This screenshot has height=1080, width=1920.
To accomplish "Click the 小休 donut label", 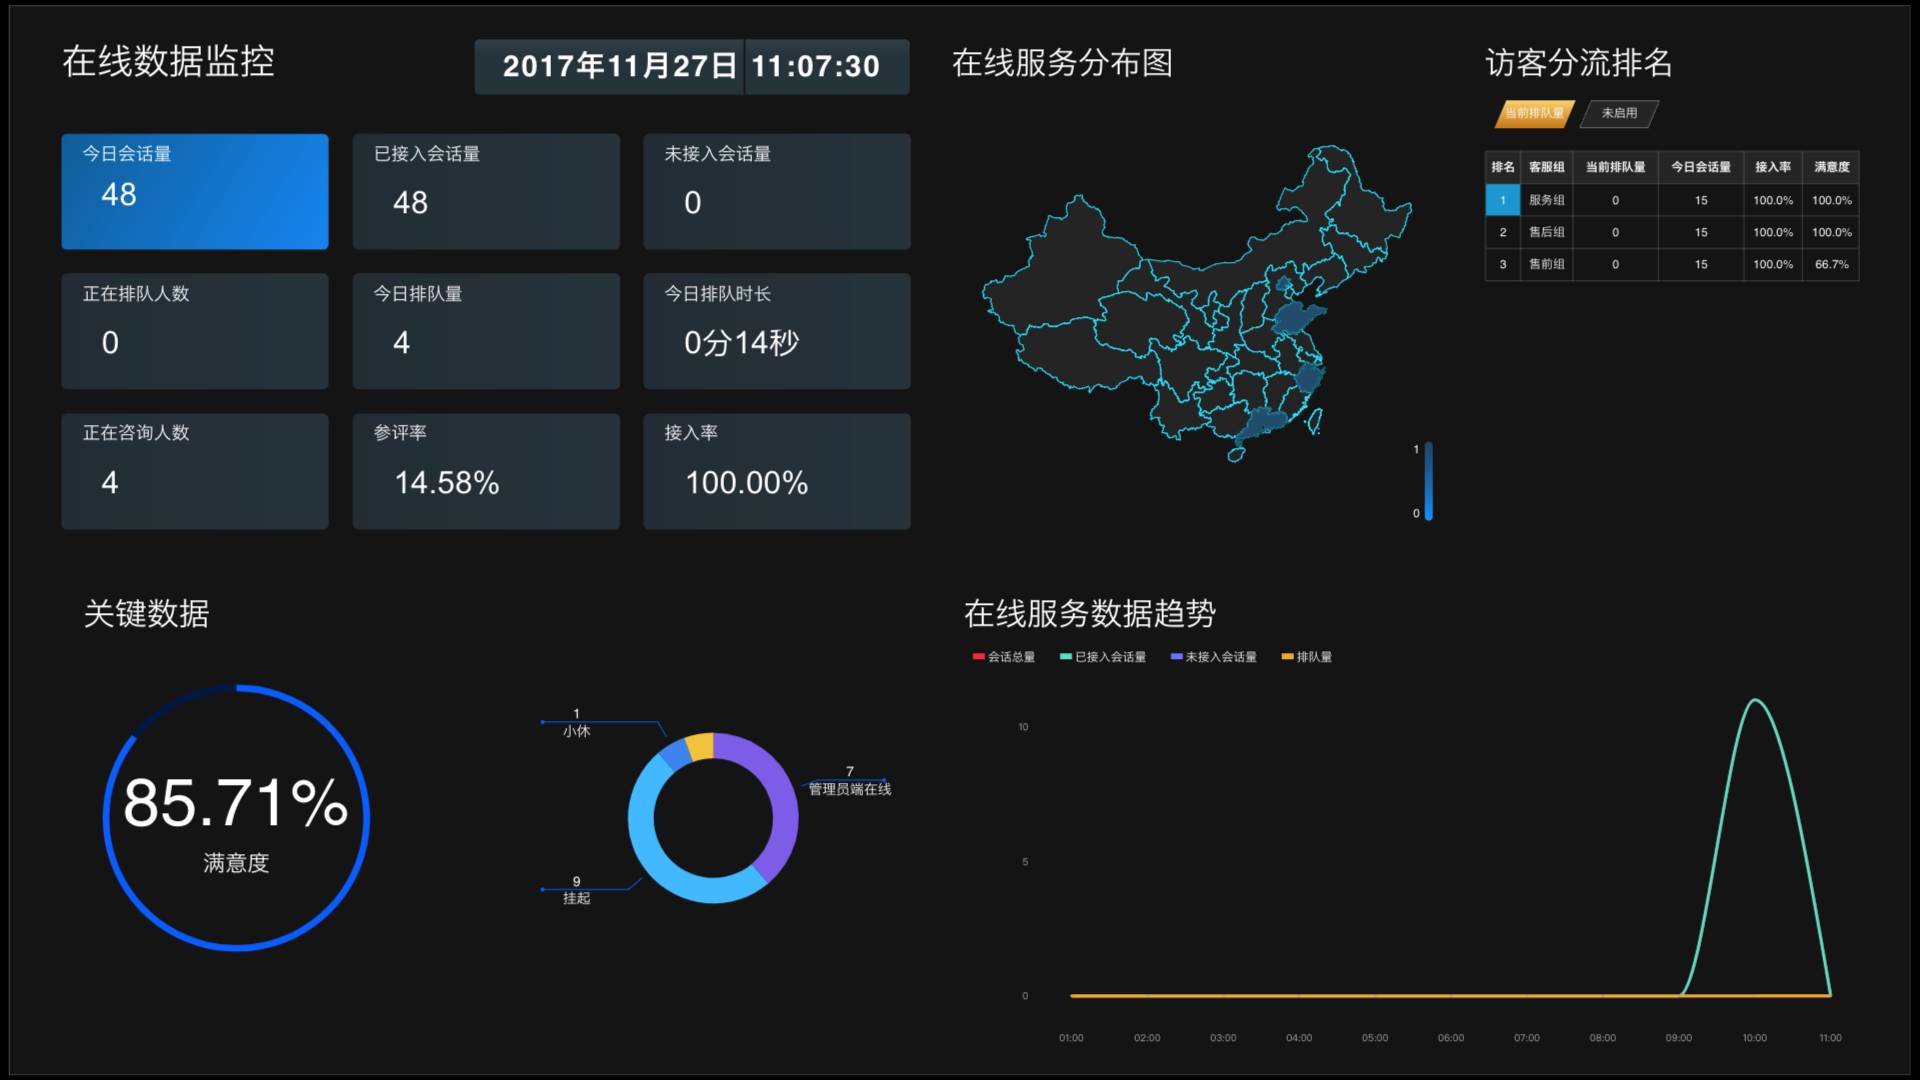I will [576, 731].
